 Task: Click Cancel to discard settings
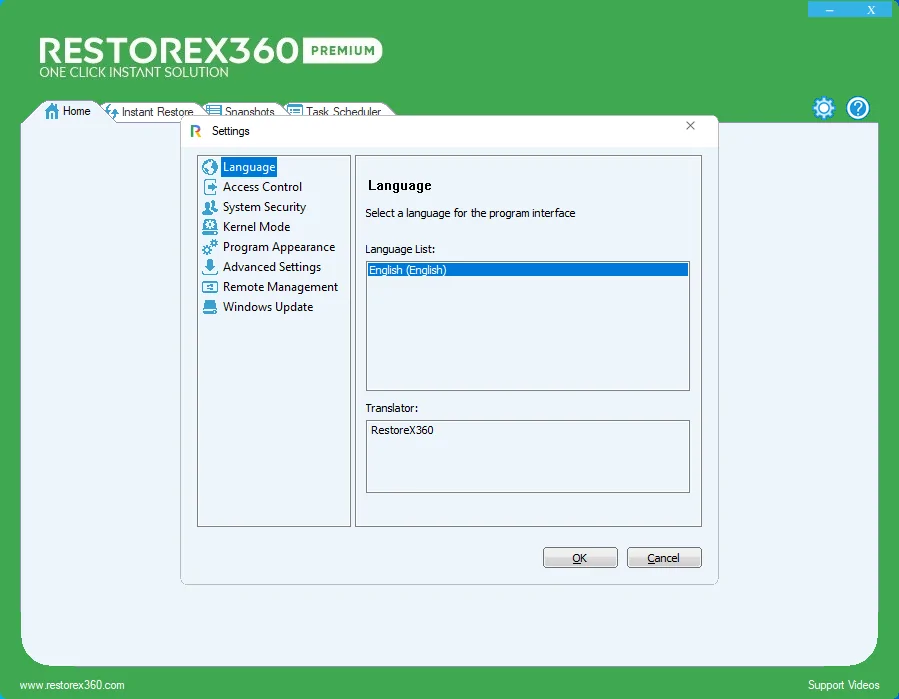(664, 558)
